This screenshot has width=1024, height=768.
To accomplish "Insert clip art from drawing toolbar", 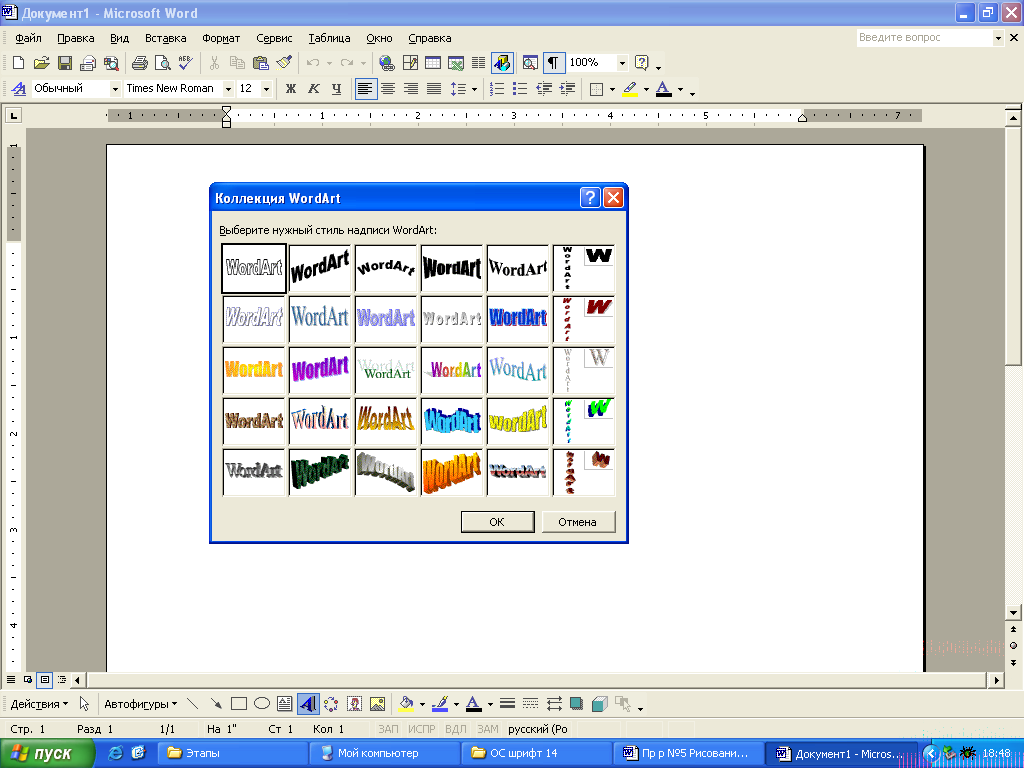I will pyautogui.click(x=355, y=703).
